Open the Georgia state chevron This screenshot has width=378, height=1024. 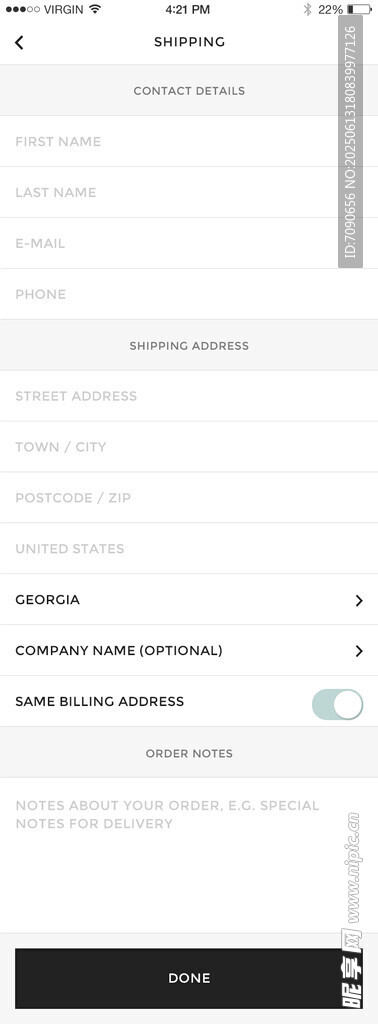click(x=358, y=600)
